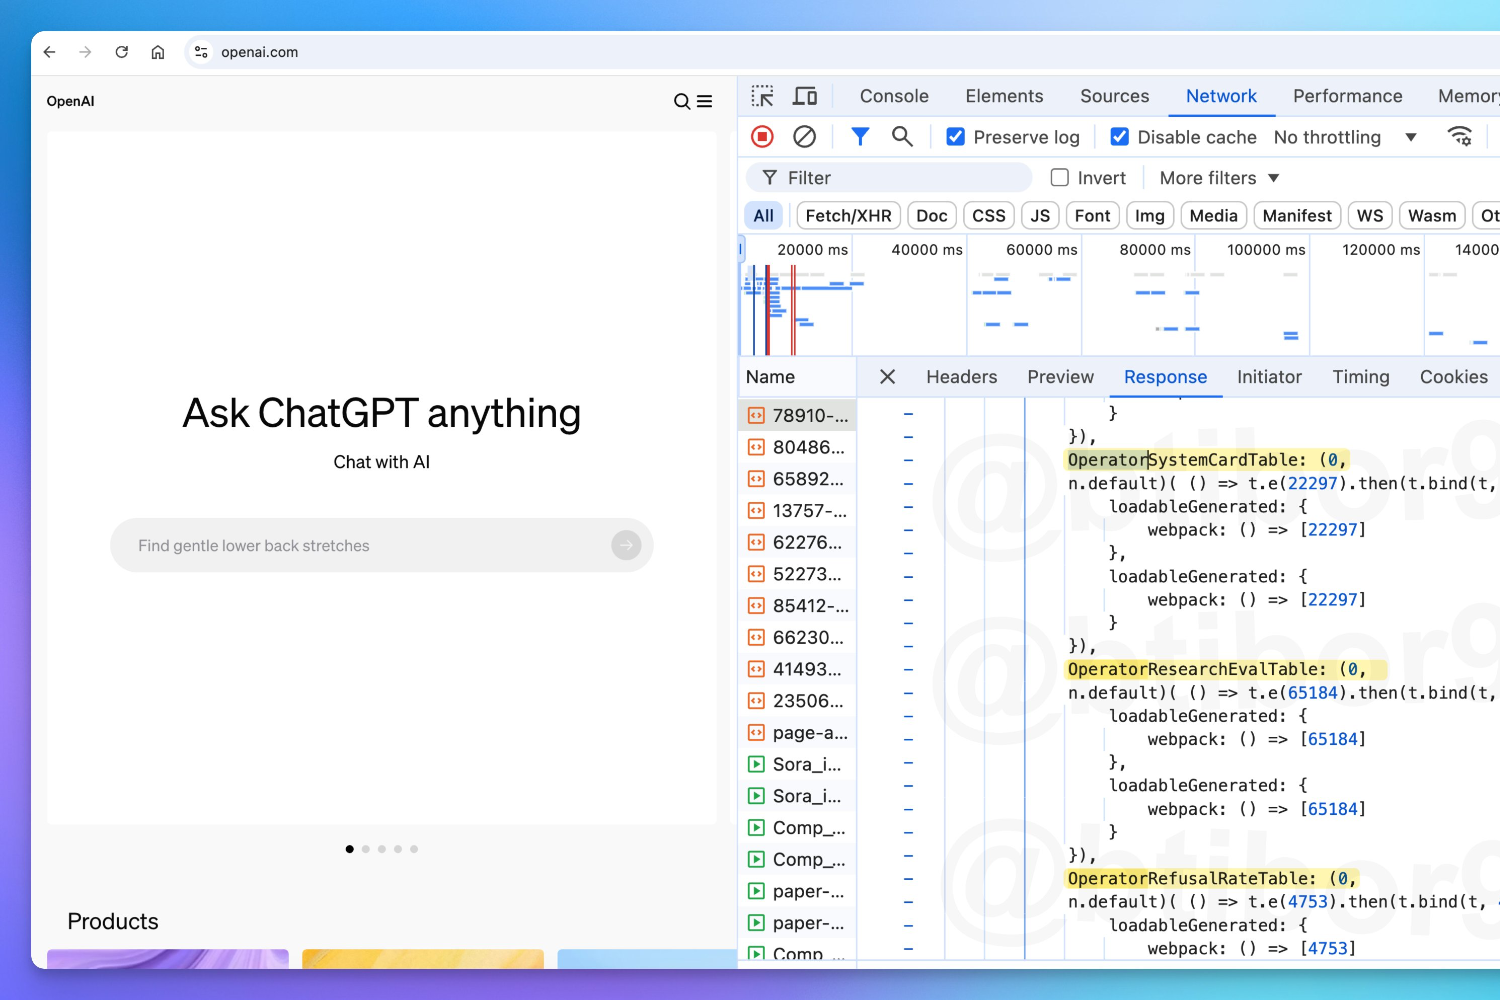The width and height of the screenshot is (1500, 1000).
Task: Submit the ChatGPT prompt arrow button
Action: [x=626, y=545]
